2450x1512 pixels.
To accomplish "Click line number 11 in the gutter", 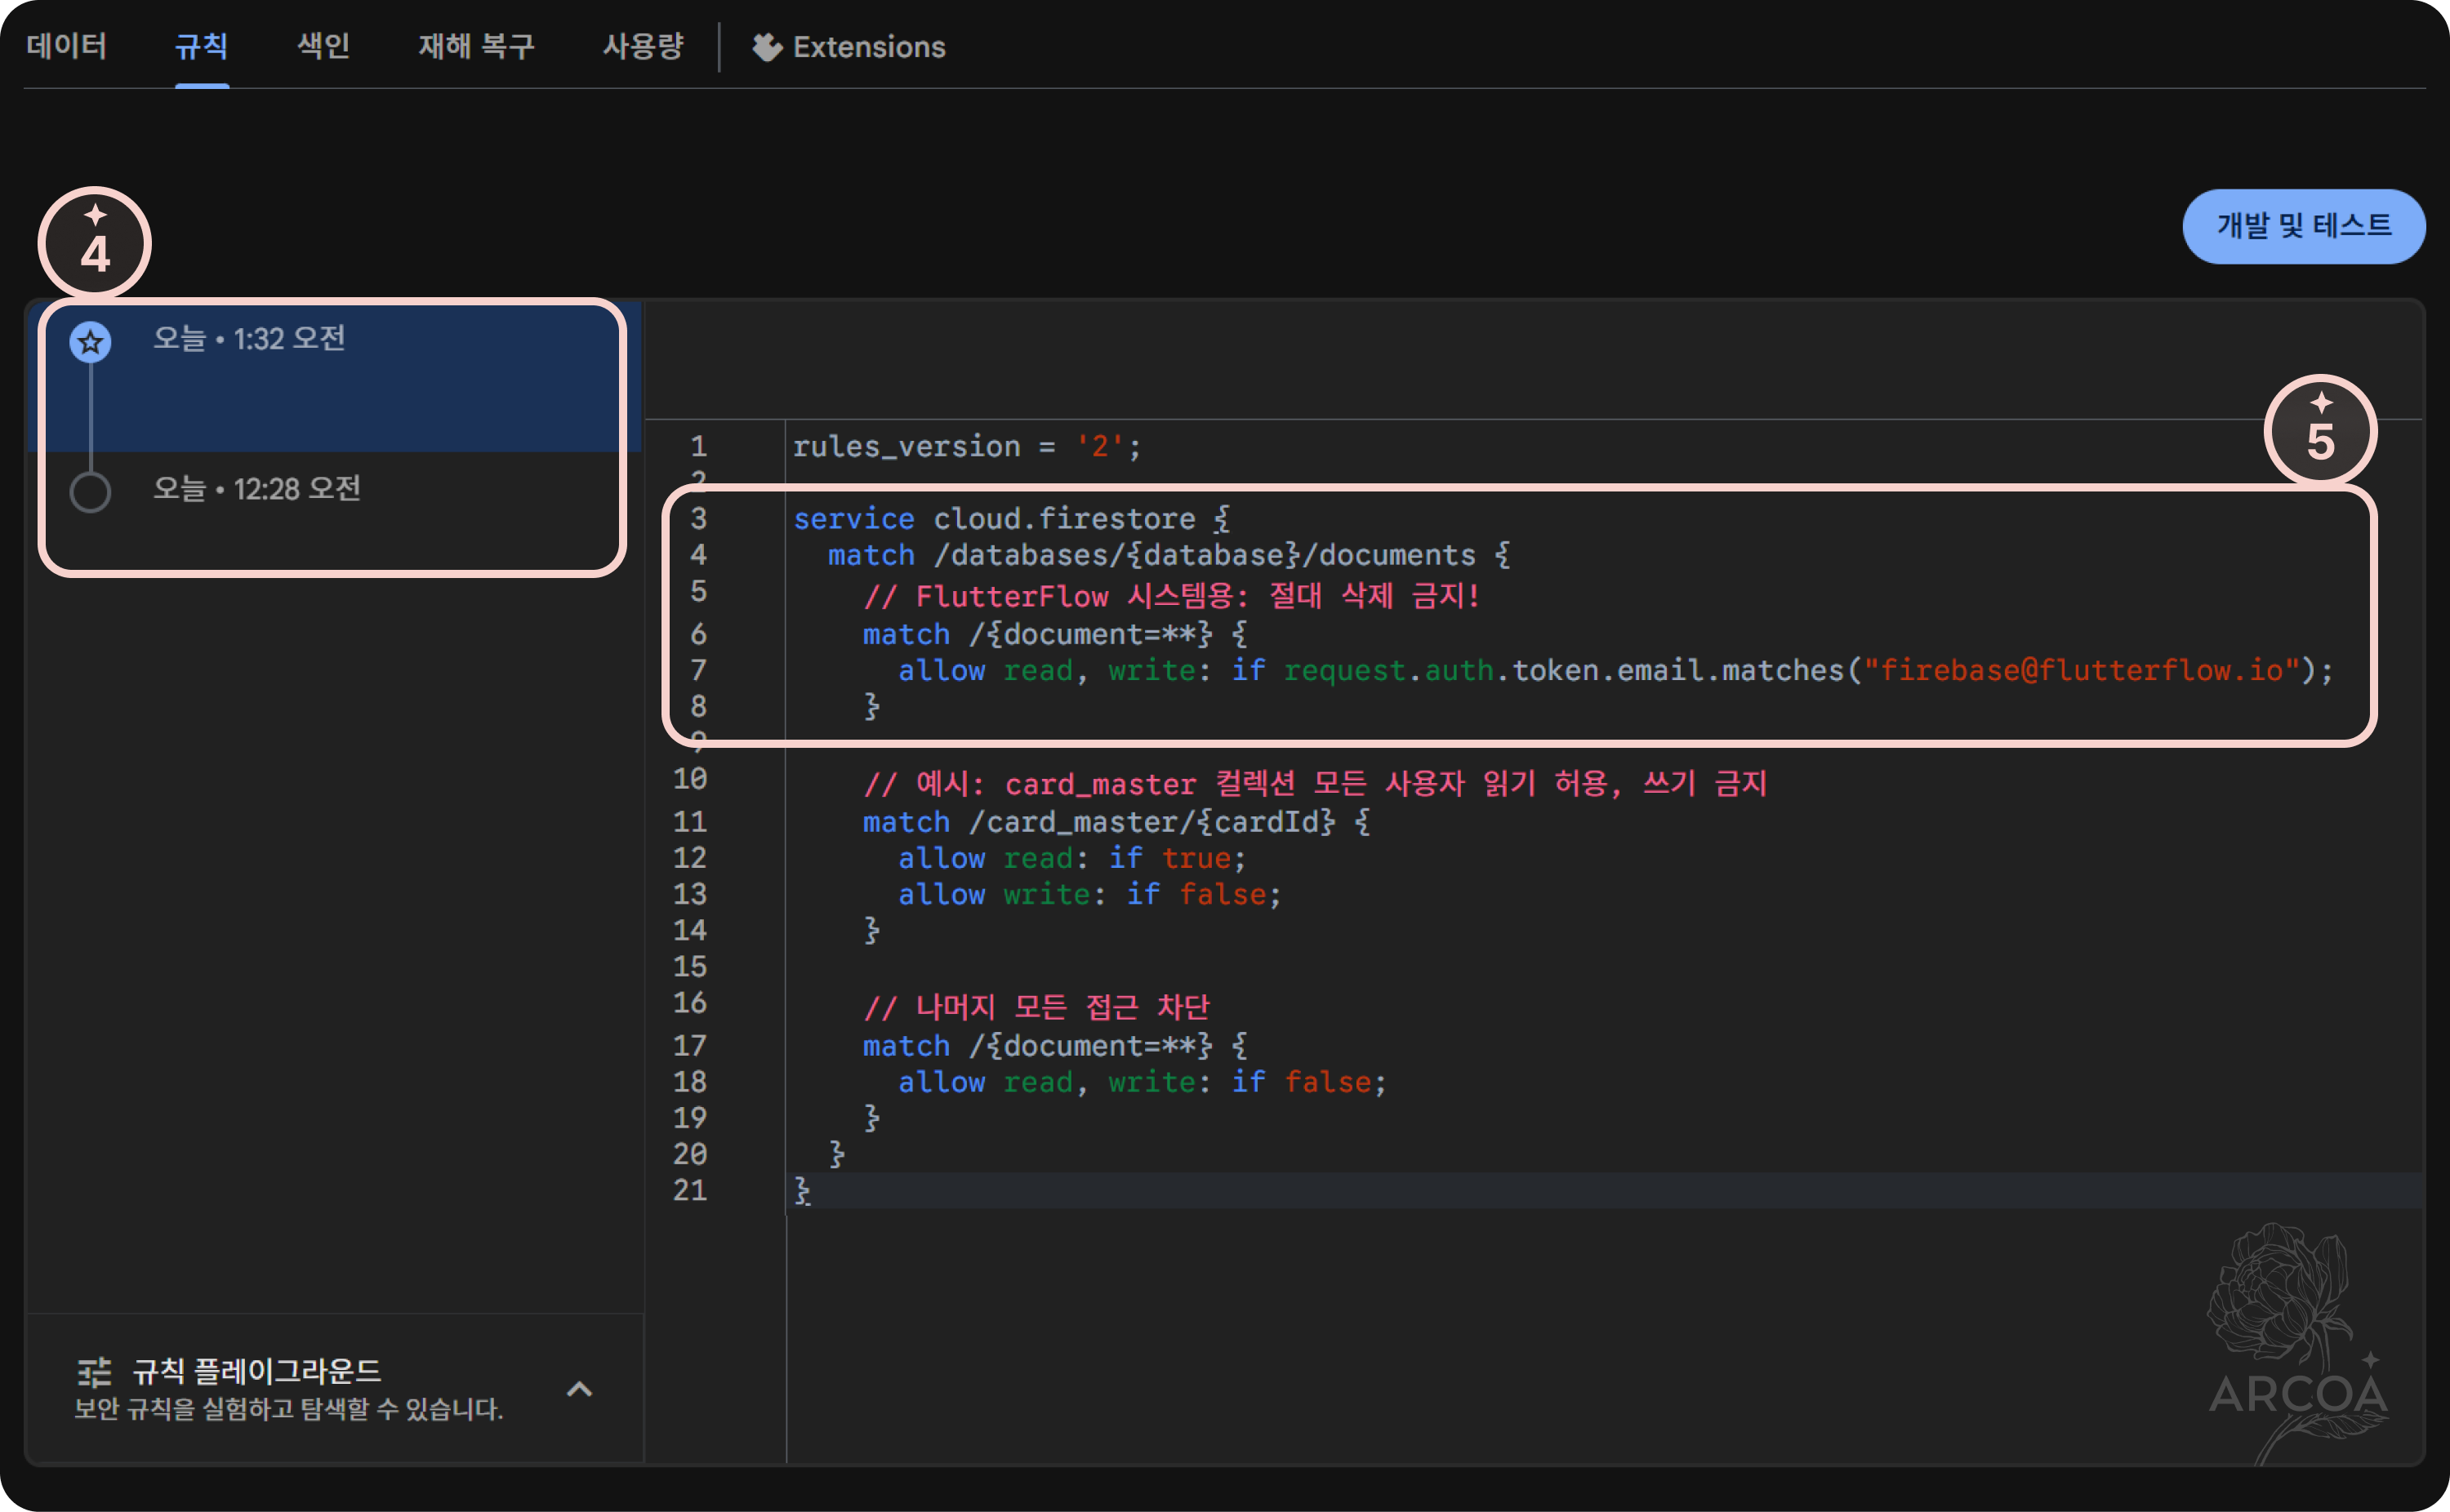I will pos(690,822).
